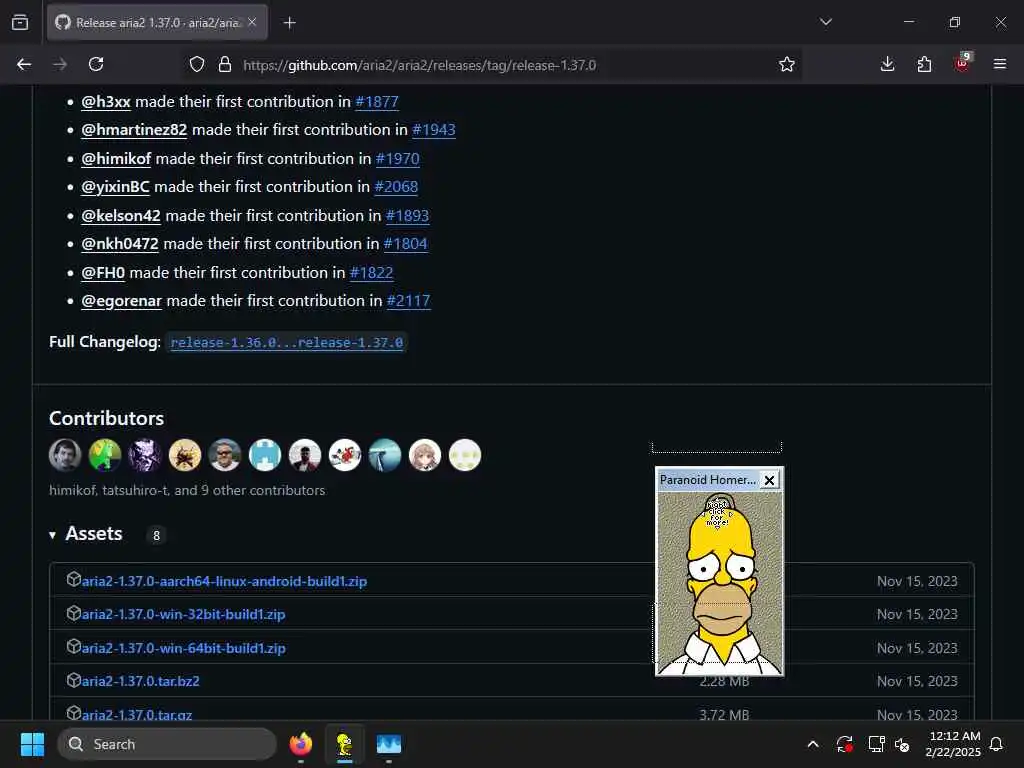
Task: Open the second contributor green avatar
Action: pyautogui.click(x=105, y=455)
